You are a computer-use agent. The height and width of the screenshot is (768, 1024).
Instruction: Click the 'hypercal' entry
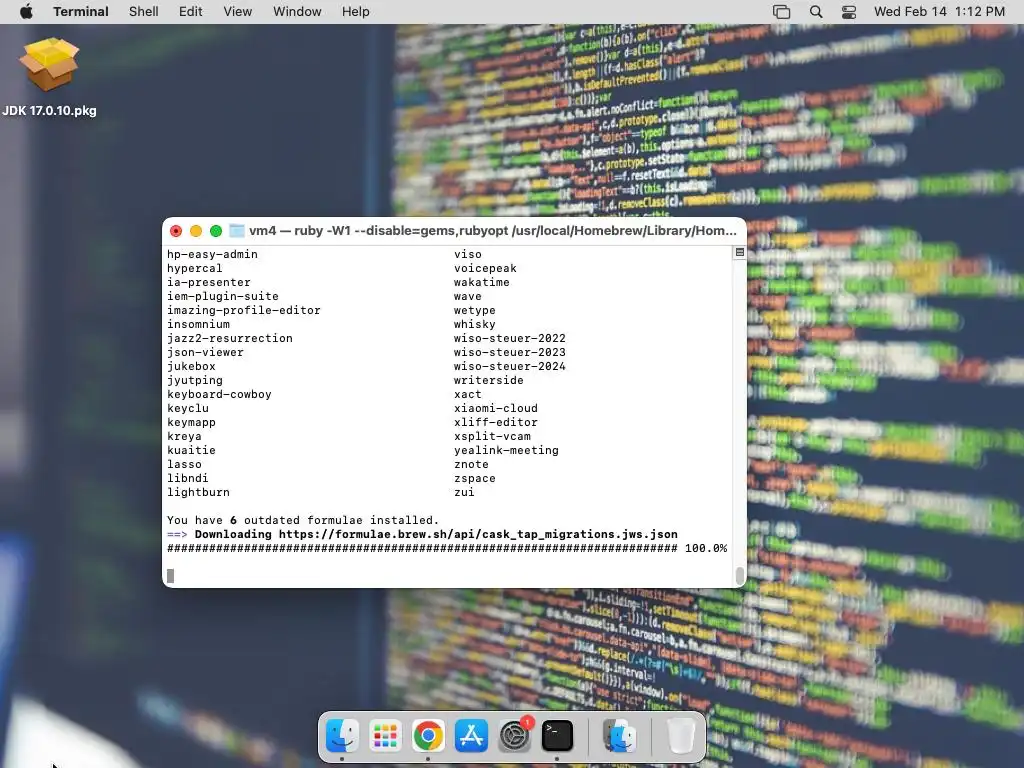point(195,268)
